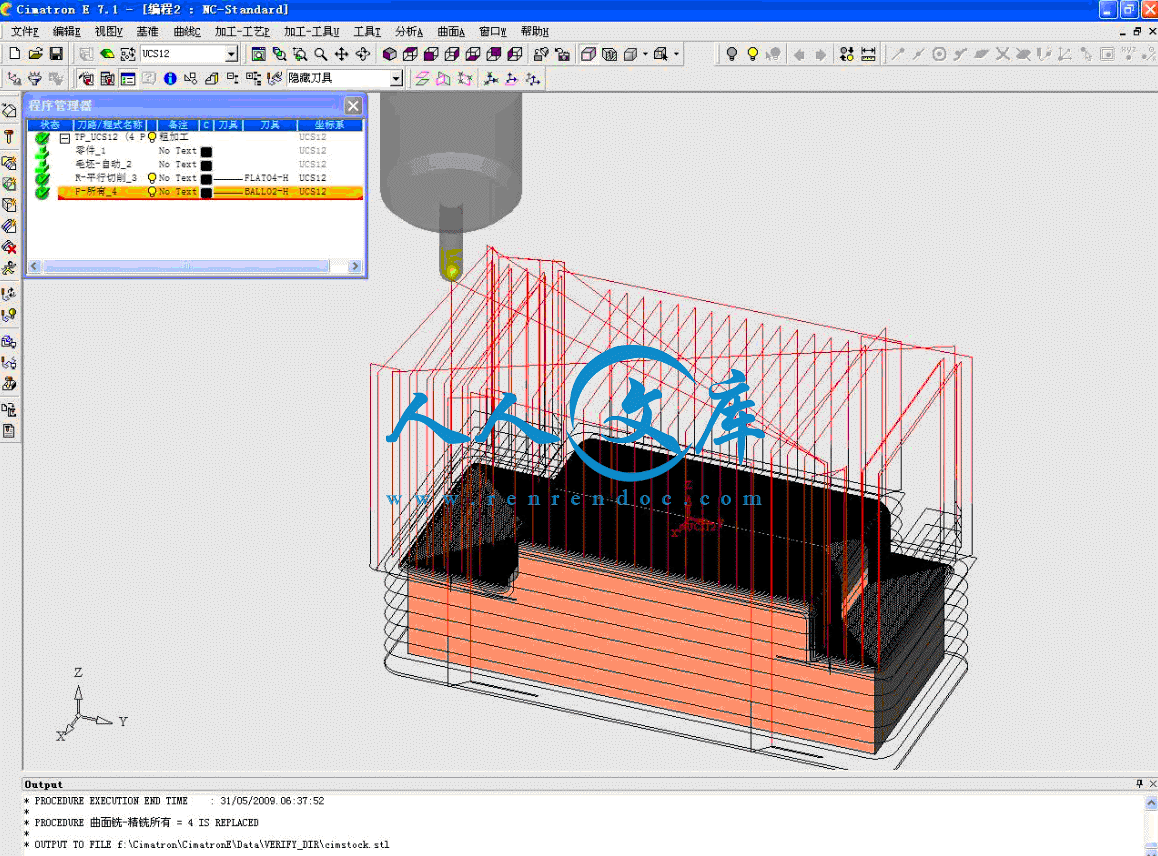Open the 文件 menu
The image size is (1158, 856).
(24, 32)
